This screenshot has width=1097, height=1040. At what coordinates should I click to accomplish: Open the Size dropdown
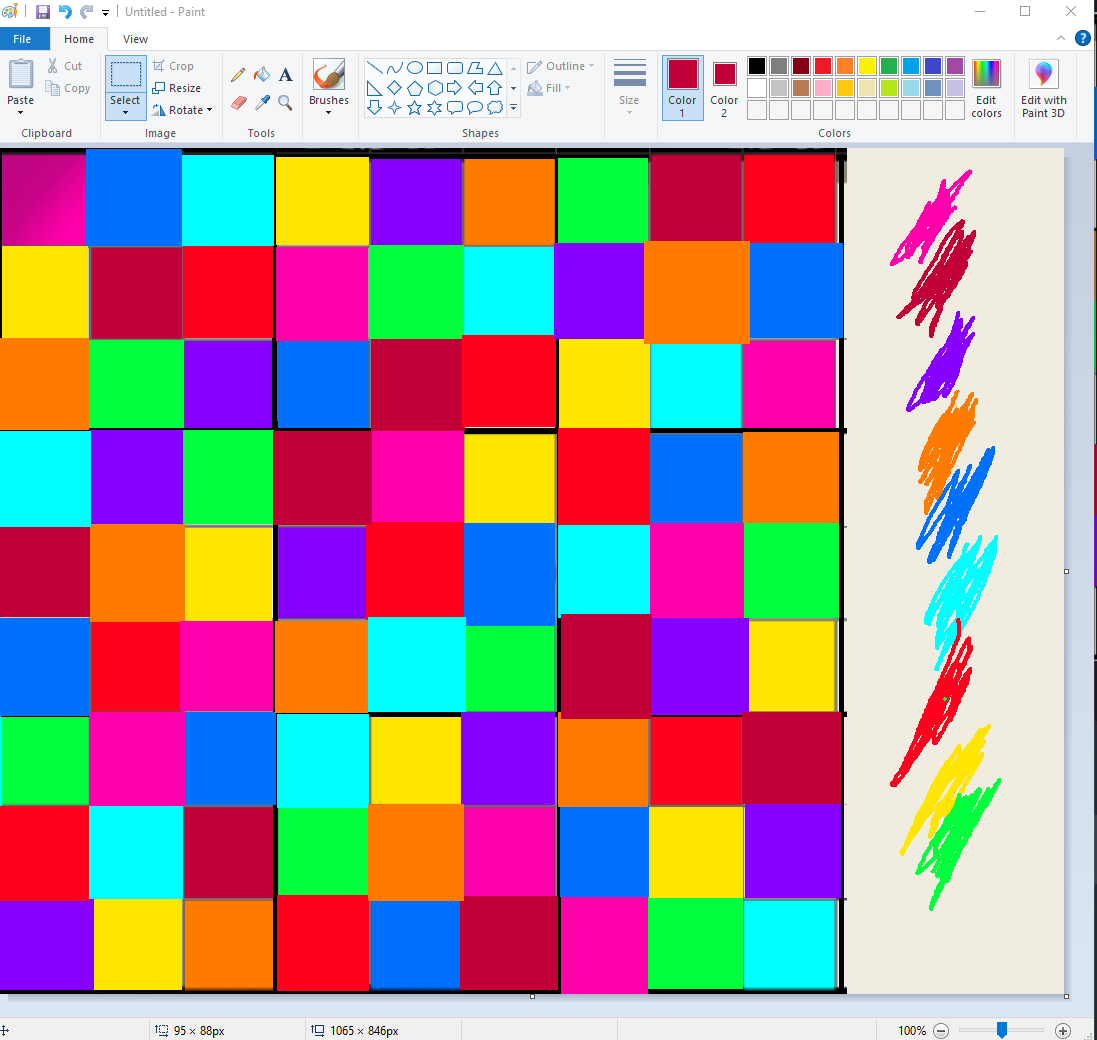click(x=629, y=88)
